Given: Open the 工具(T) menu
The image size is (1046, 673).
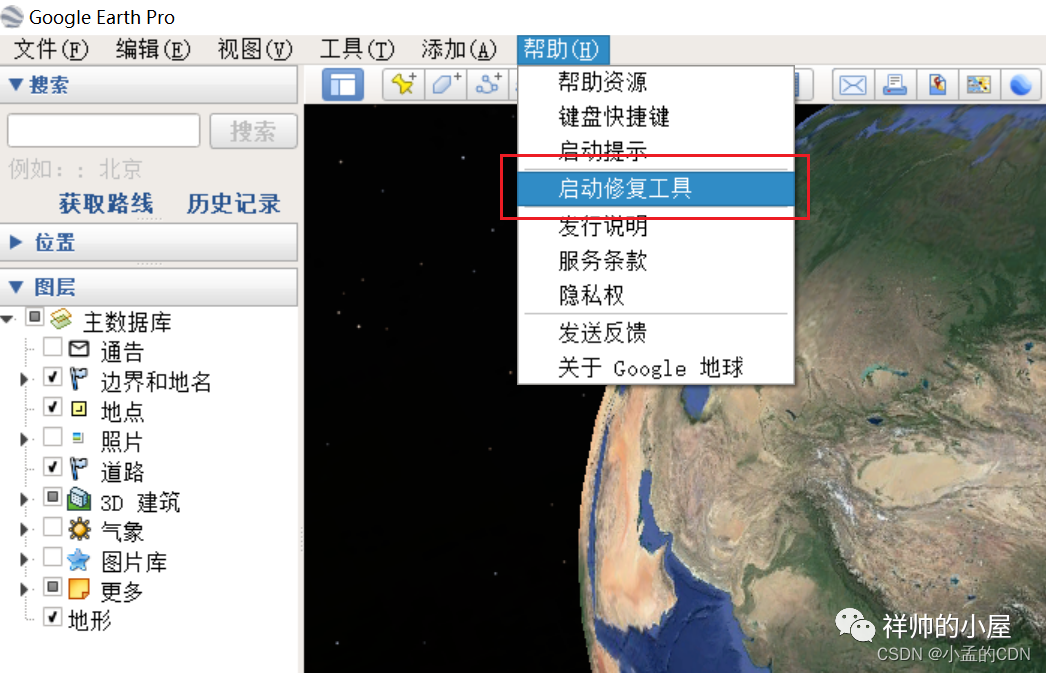Looking at the screenshot, I should click(x=356, y=49).
